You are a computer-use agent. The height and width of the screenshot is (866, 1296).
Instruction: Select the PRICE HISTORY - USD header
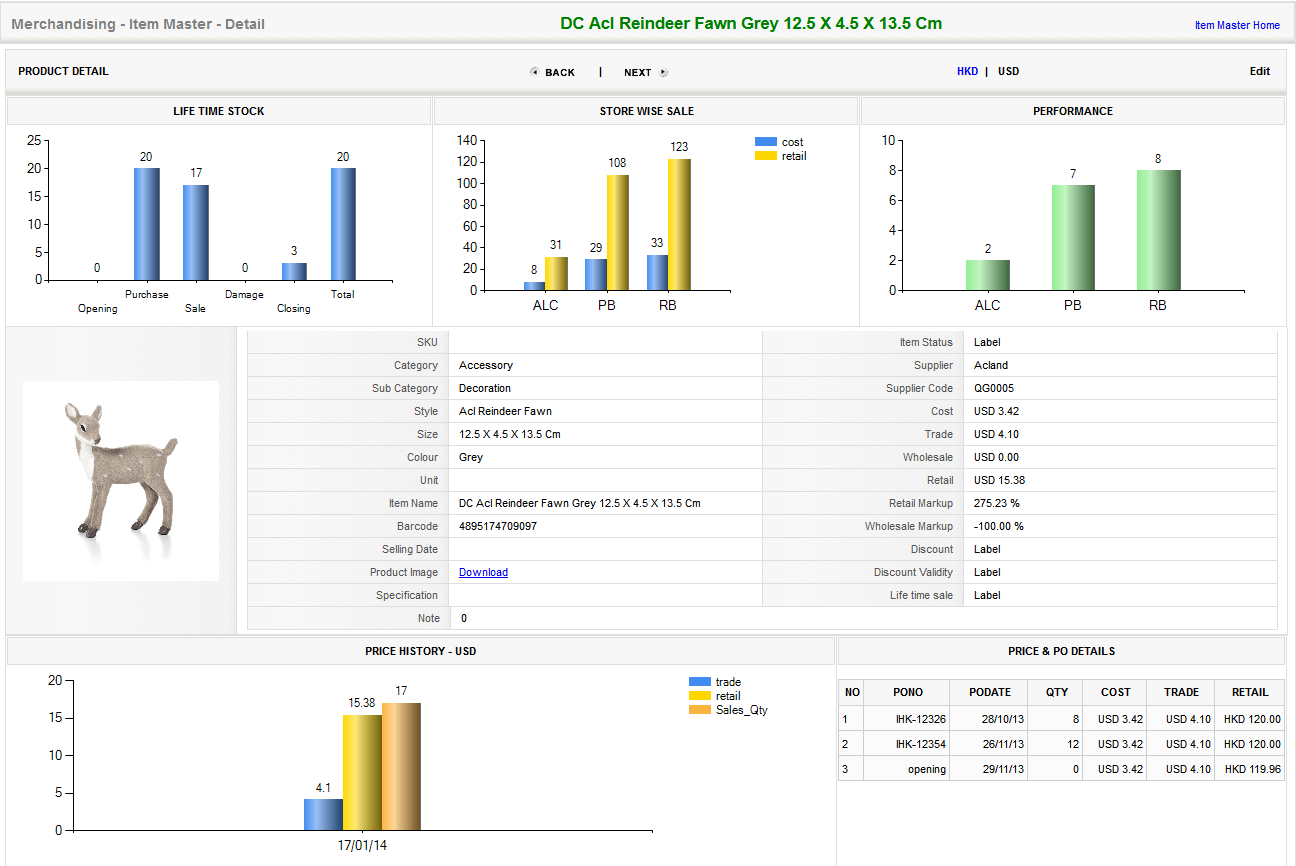[421, 651]
